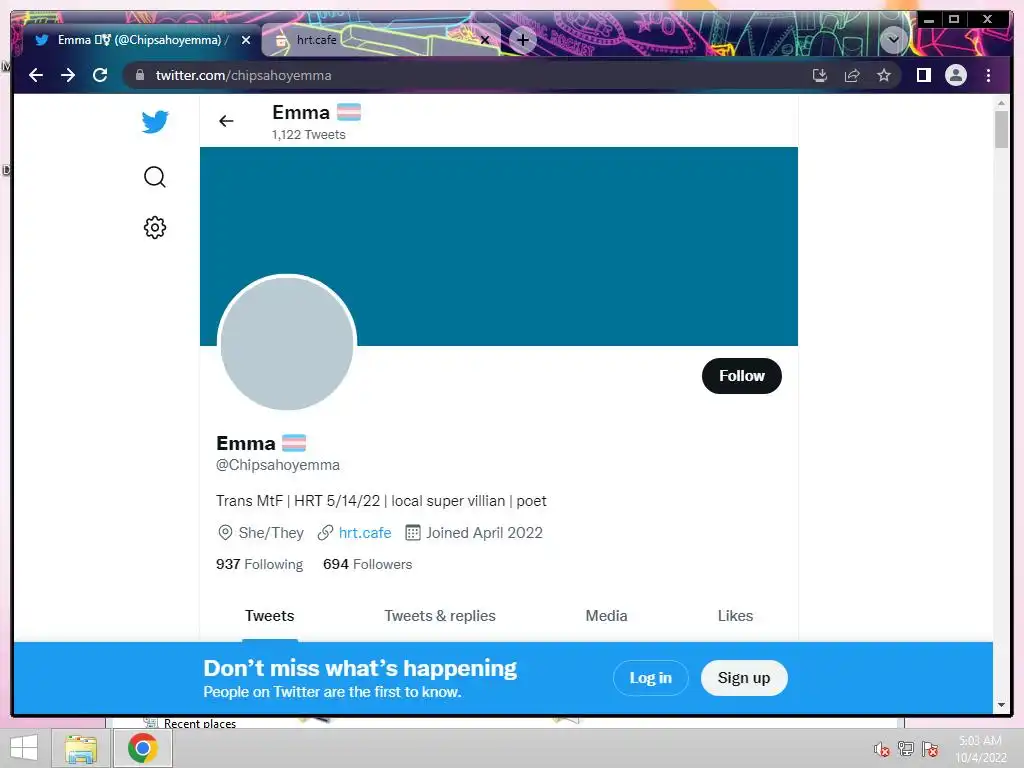
Task: Close the Emma Twitter tab
Action: [x=246, y=40]
